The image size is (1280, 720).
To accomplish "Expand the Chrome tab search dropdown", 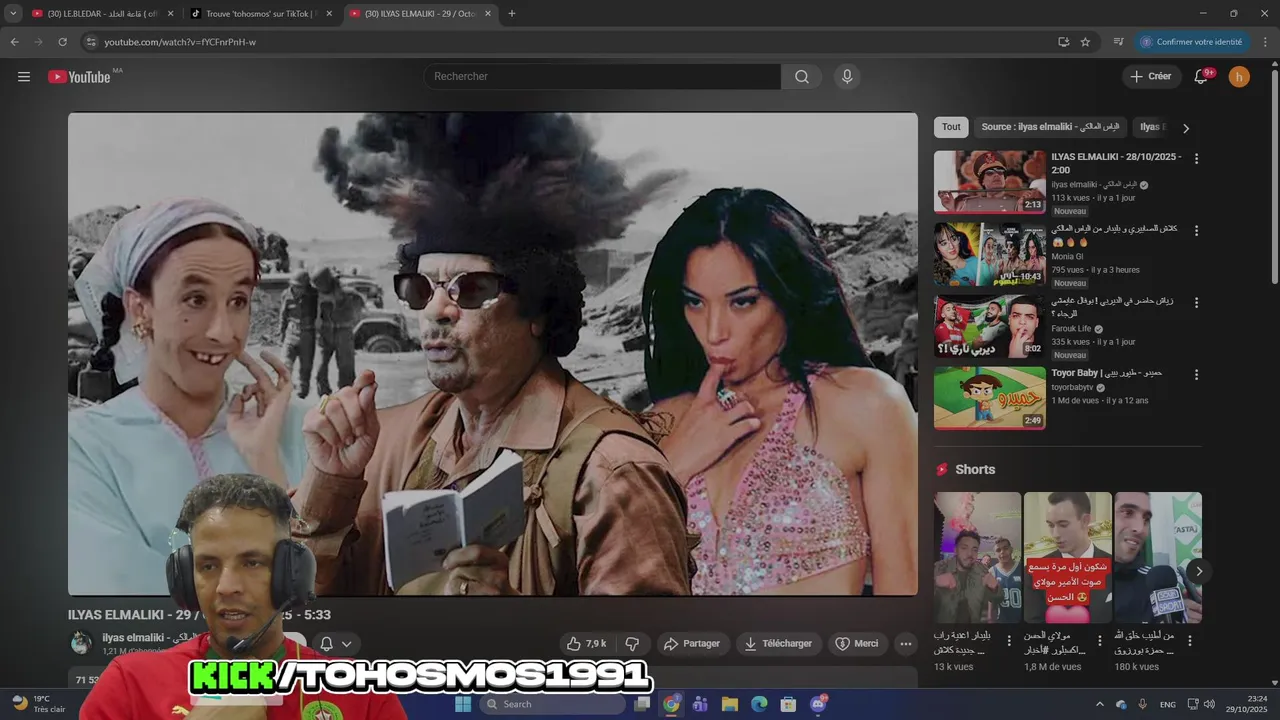I will tap(13, 14).
